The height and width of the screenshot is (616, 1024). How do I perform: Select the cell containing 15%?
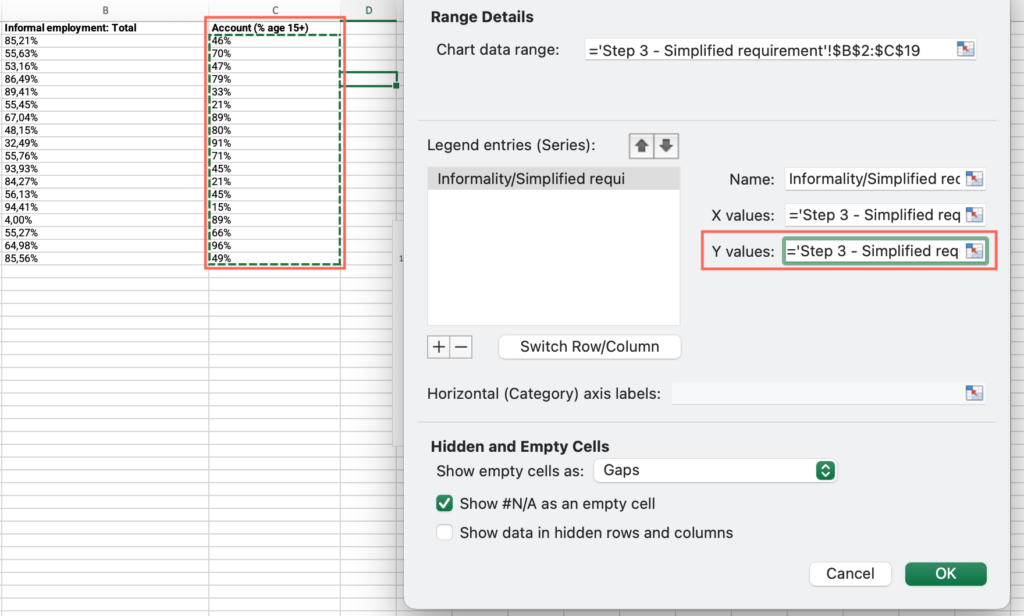[275, 207]
